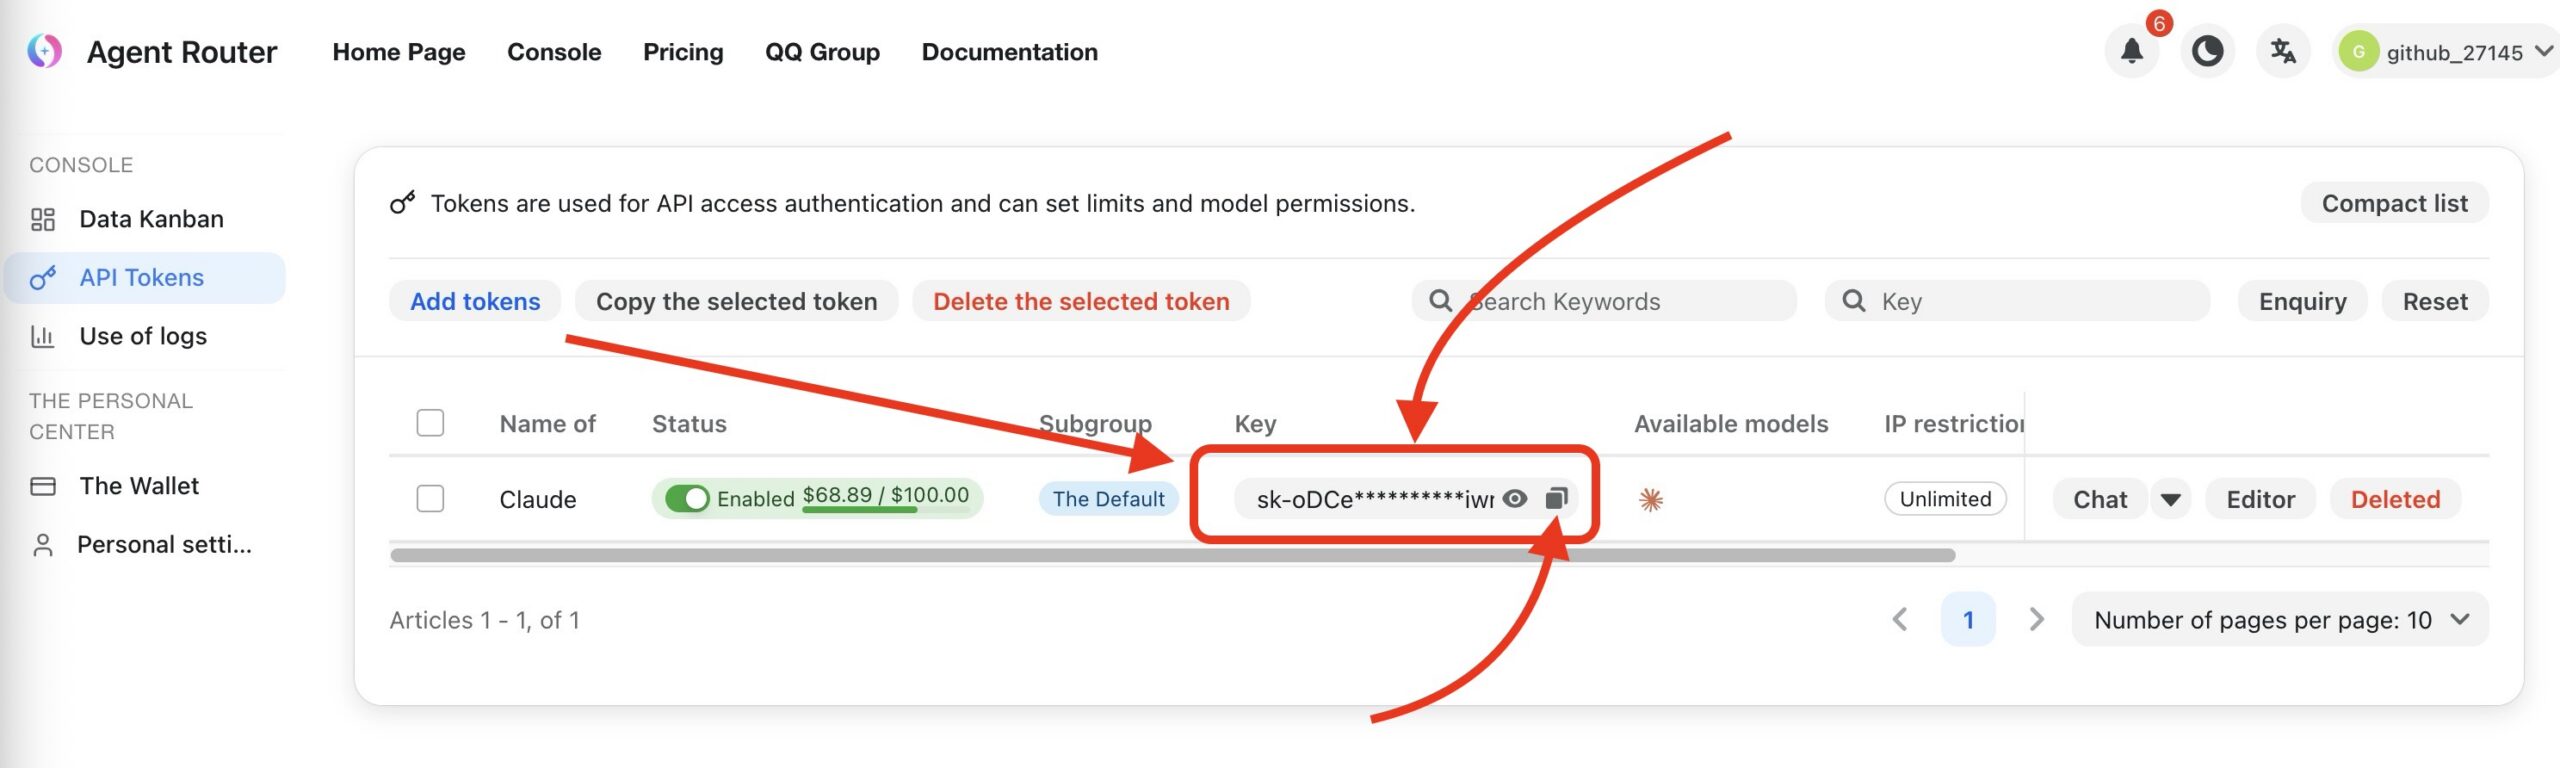Open the Documentation menu item
Viewport: 2560px width, 768px height.
click(1009, 52)
